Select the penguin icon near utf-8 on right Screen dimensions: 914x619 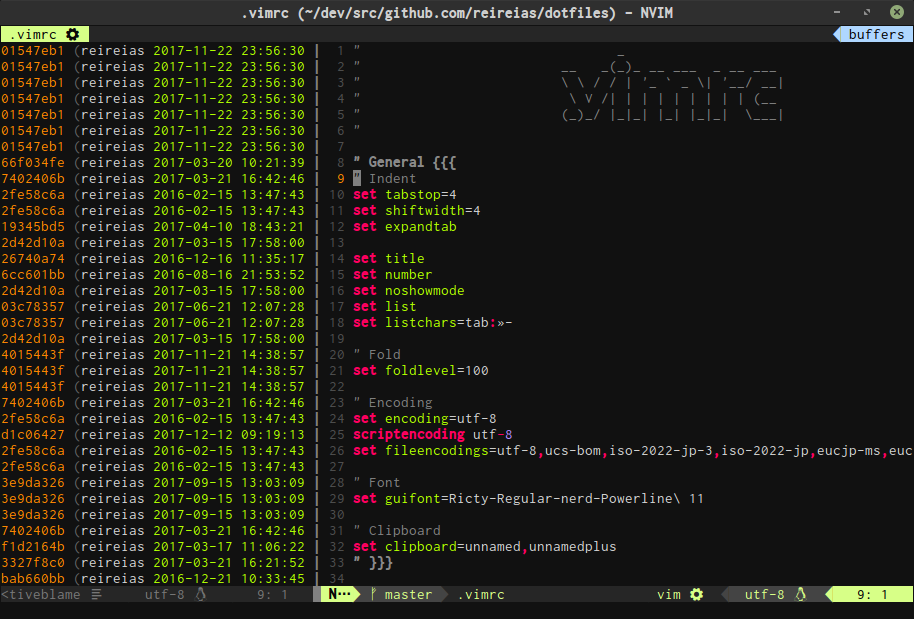pos(801,593)
